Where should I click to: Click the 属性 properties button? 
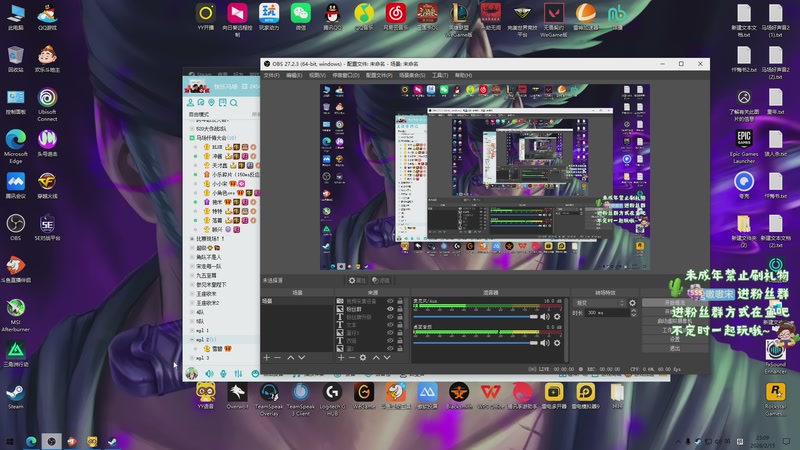357,280
